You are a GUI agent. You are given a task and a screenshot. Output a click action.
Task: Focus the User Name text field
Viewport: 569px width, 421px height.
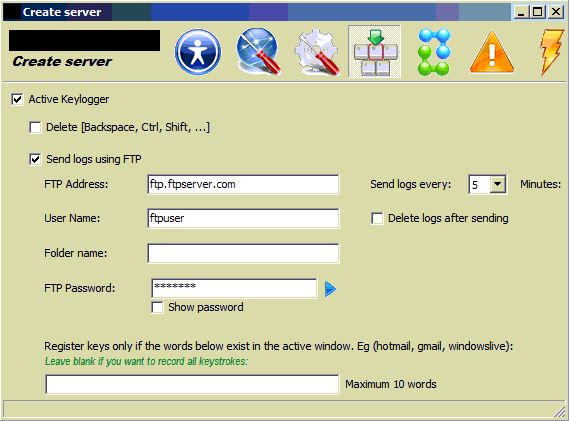[x=243, y=218]
